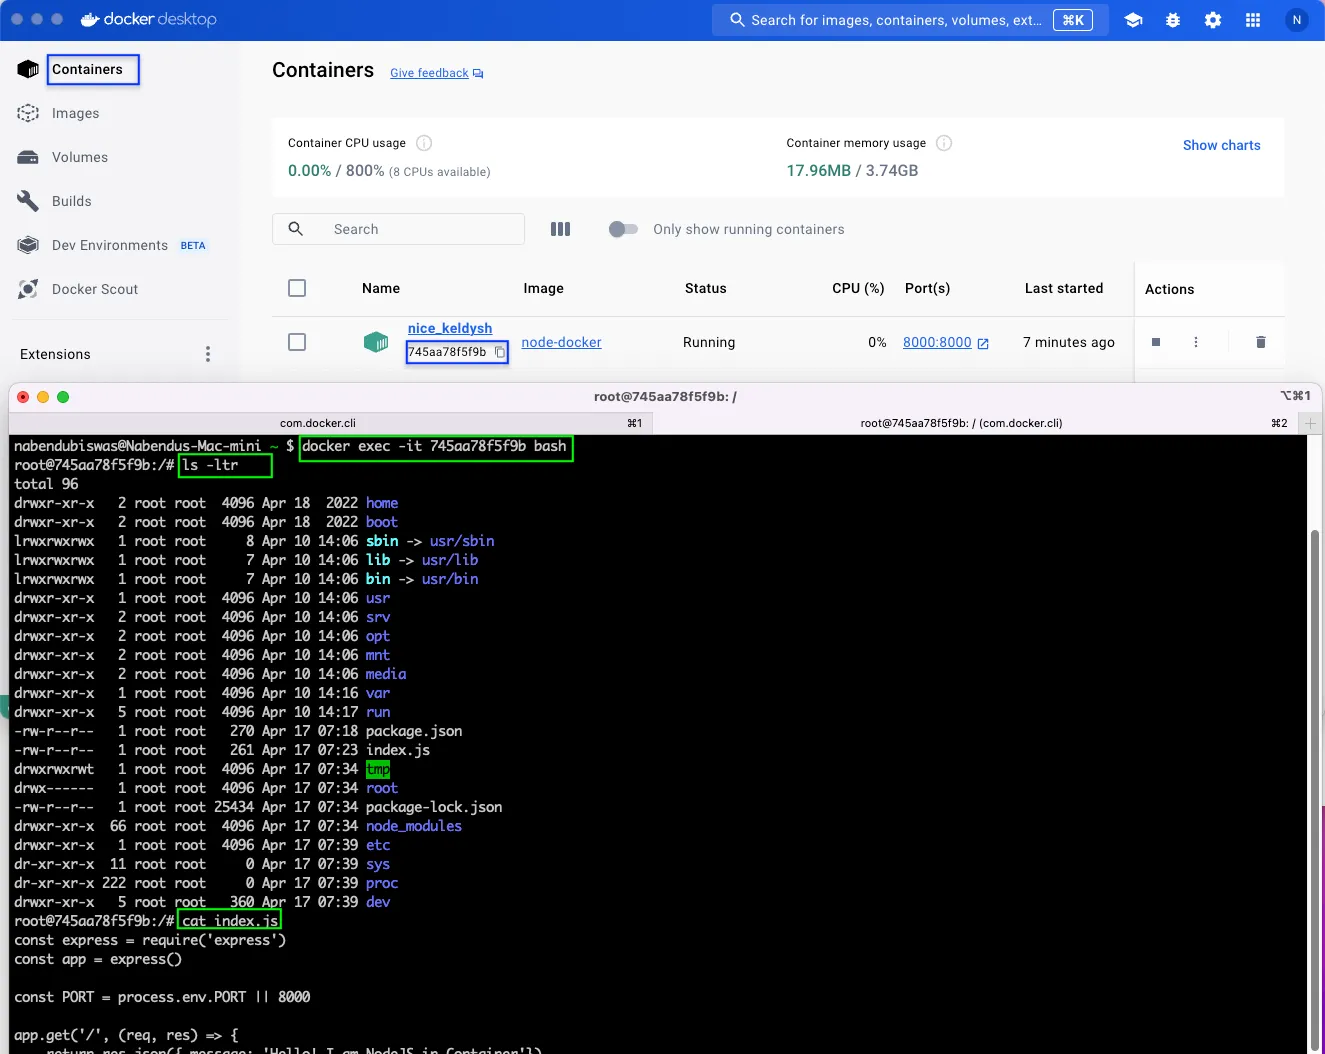Open the Extensions three-dot menu

coord(208,354)
